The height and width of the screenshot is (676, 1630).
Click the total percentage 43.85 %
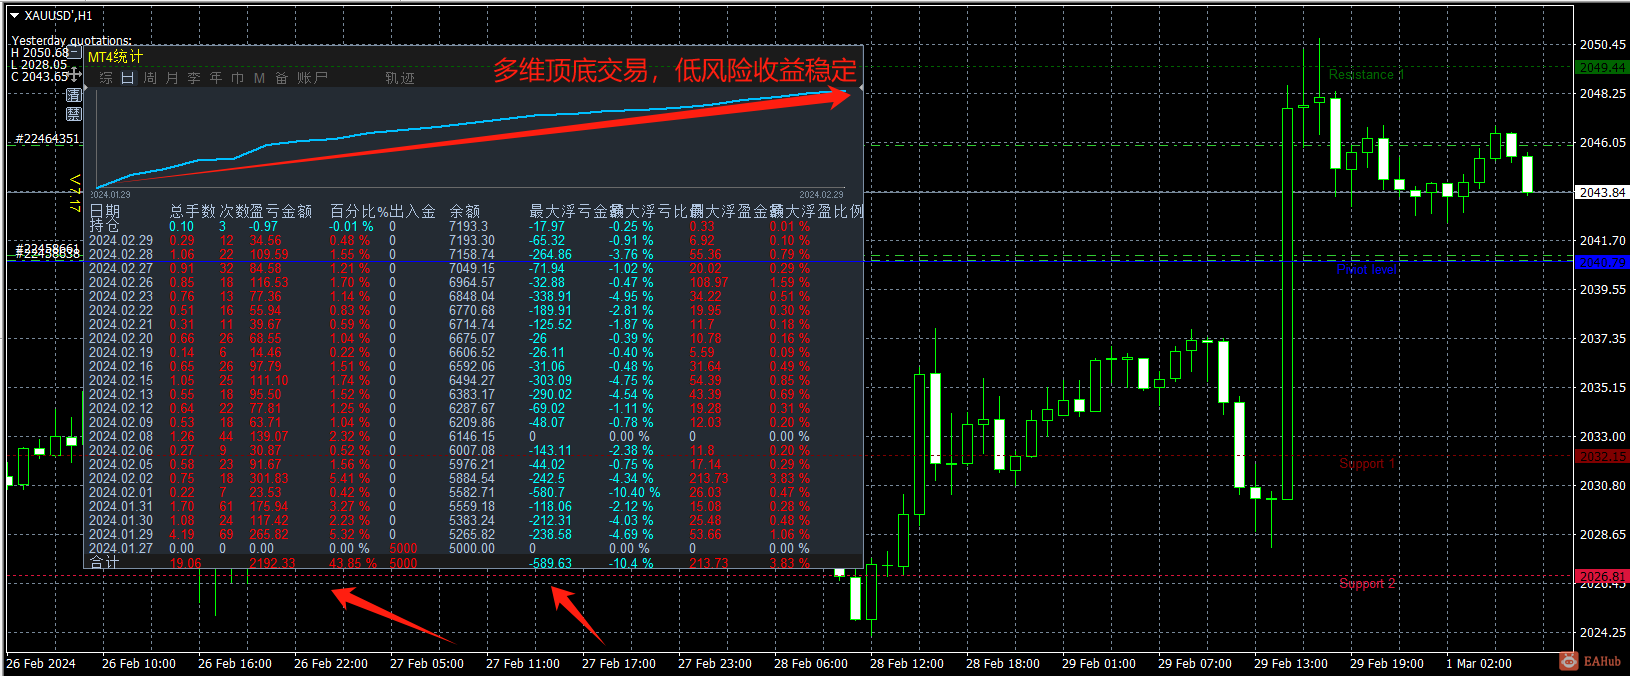[353, 563]
